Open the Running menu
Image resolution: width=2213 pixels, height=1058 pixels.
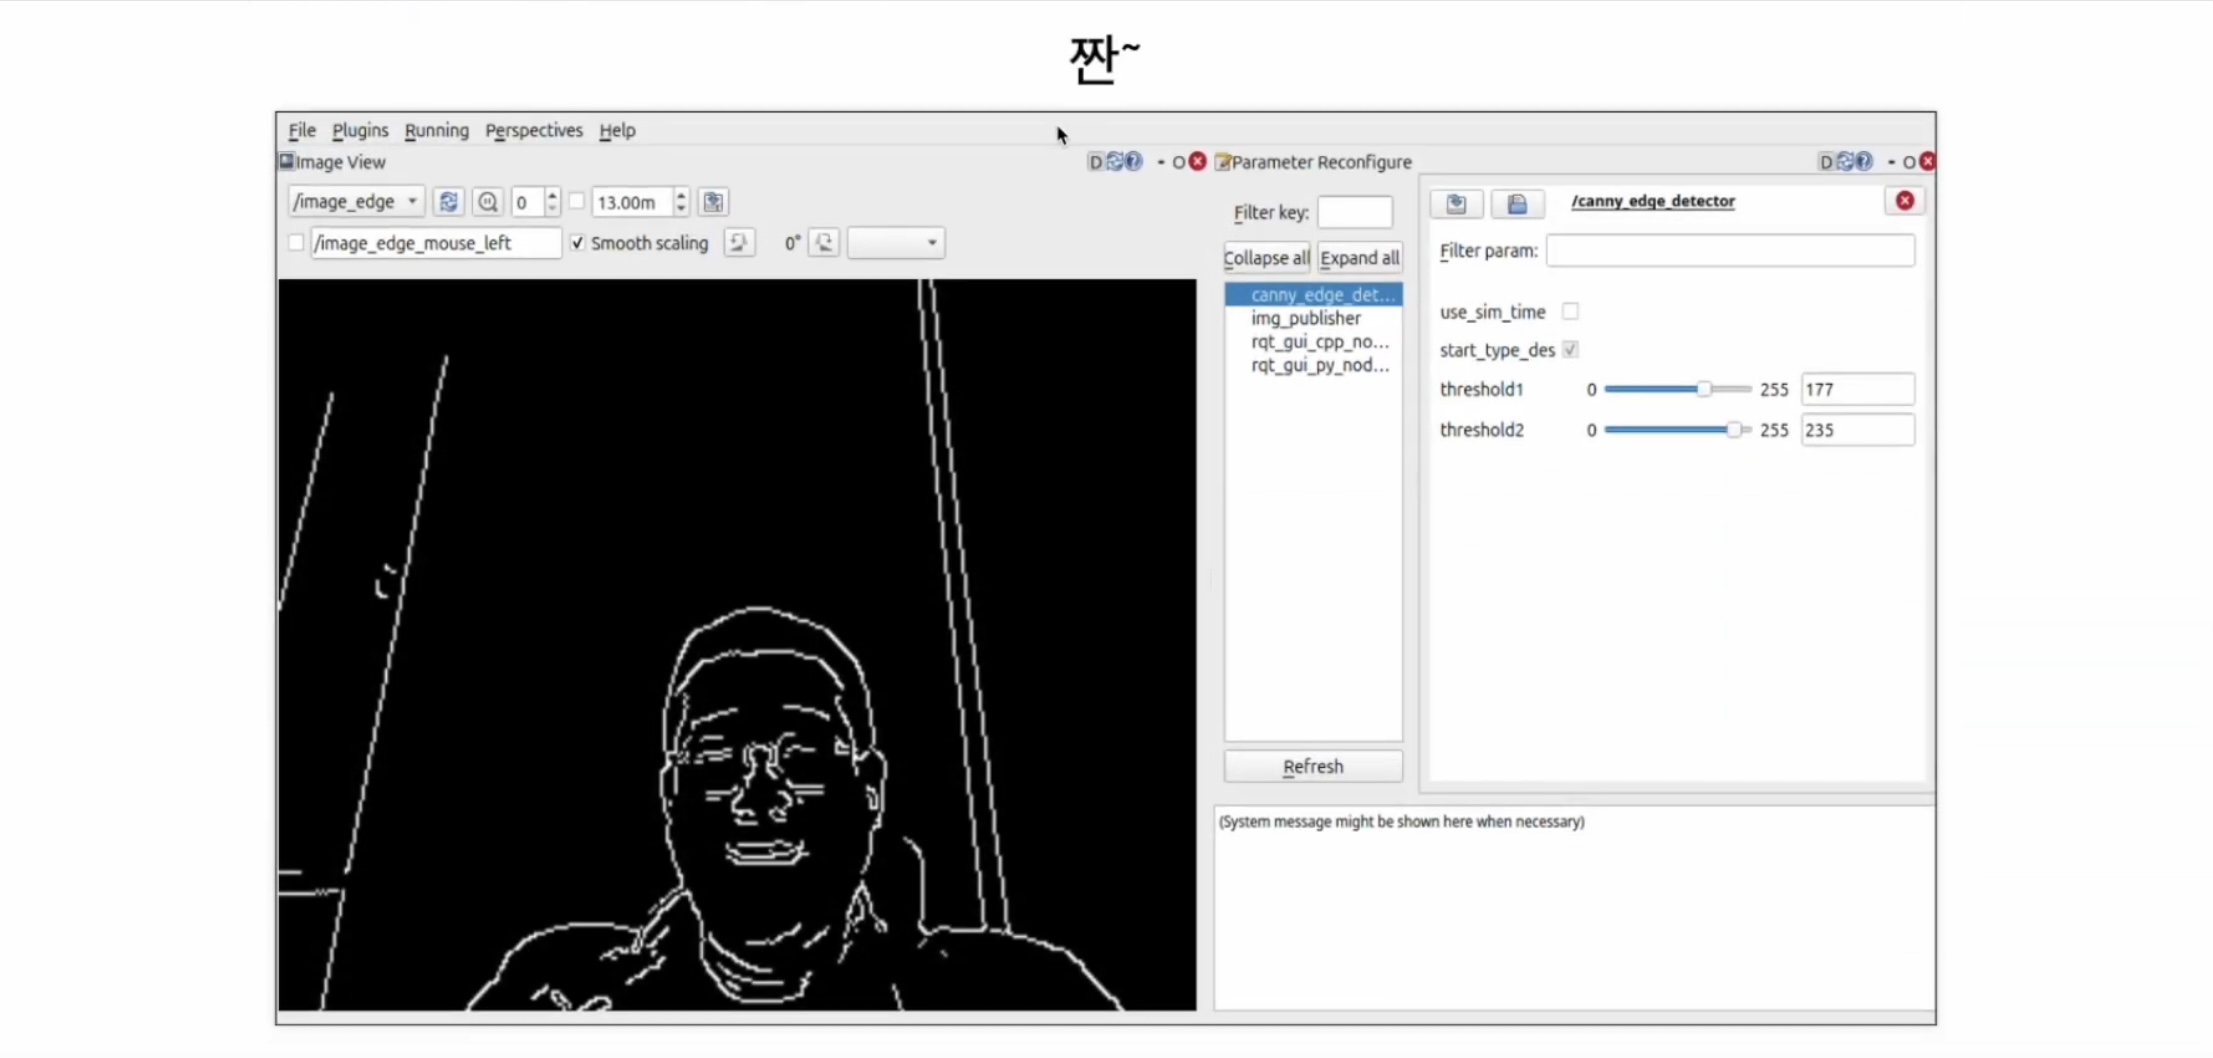click(437, 130)
